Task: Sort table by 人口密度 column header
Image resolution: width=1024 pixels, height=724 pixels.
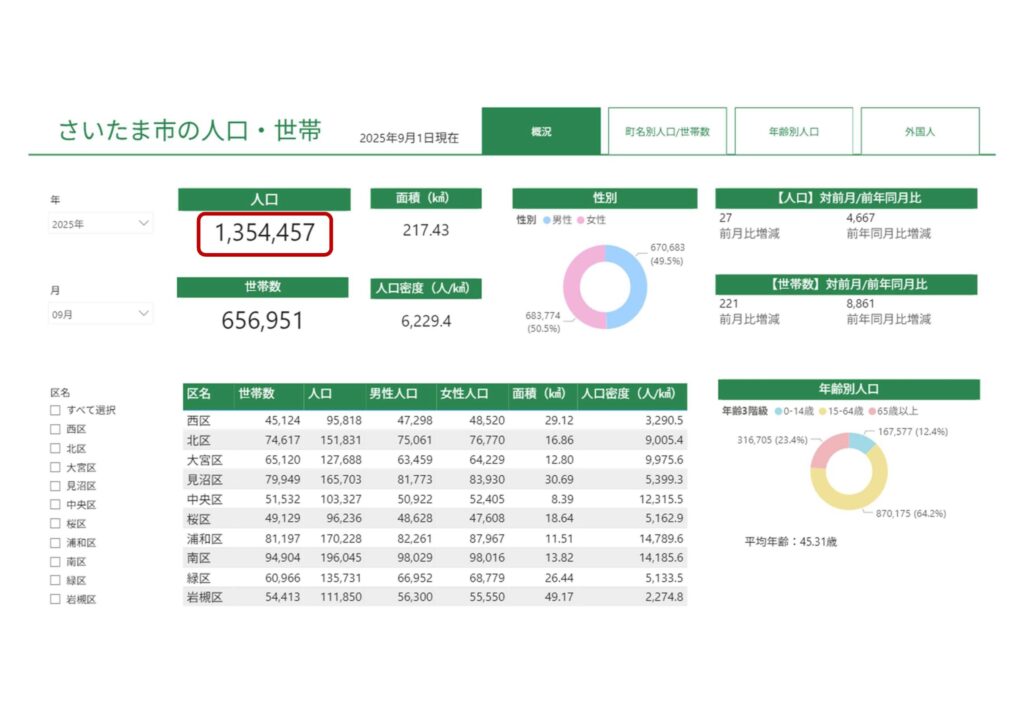Action: (x=628, y=394)
